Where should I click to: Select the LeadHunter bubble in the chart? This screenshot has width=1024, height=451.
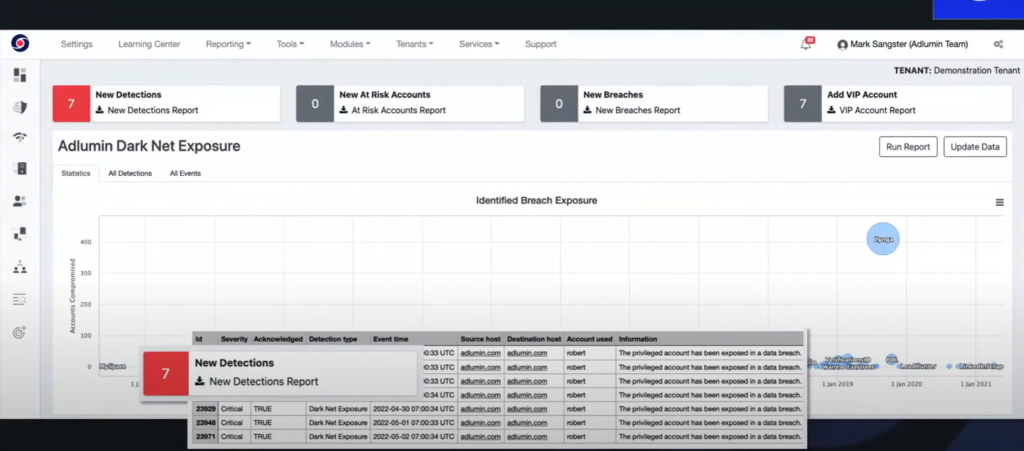(918, 367)
